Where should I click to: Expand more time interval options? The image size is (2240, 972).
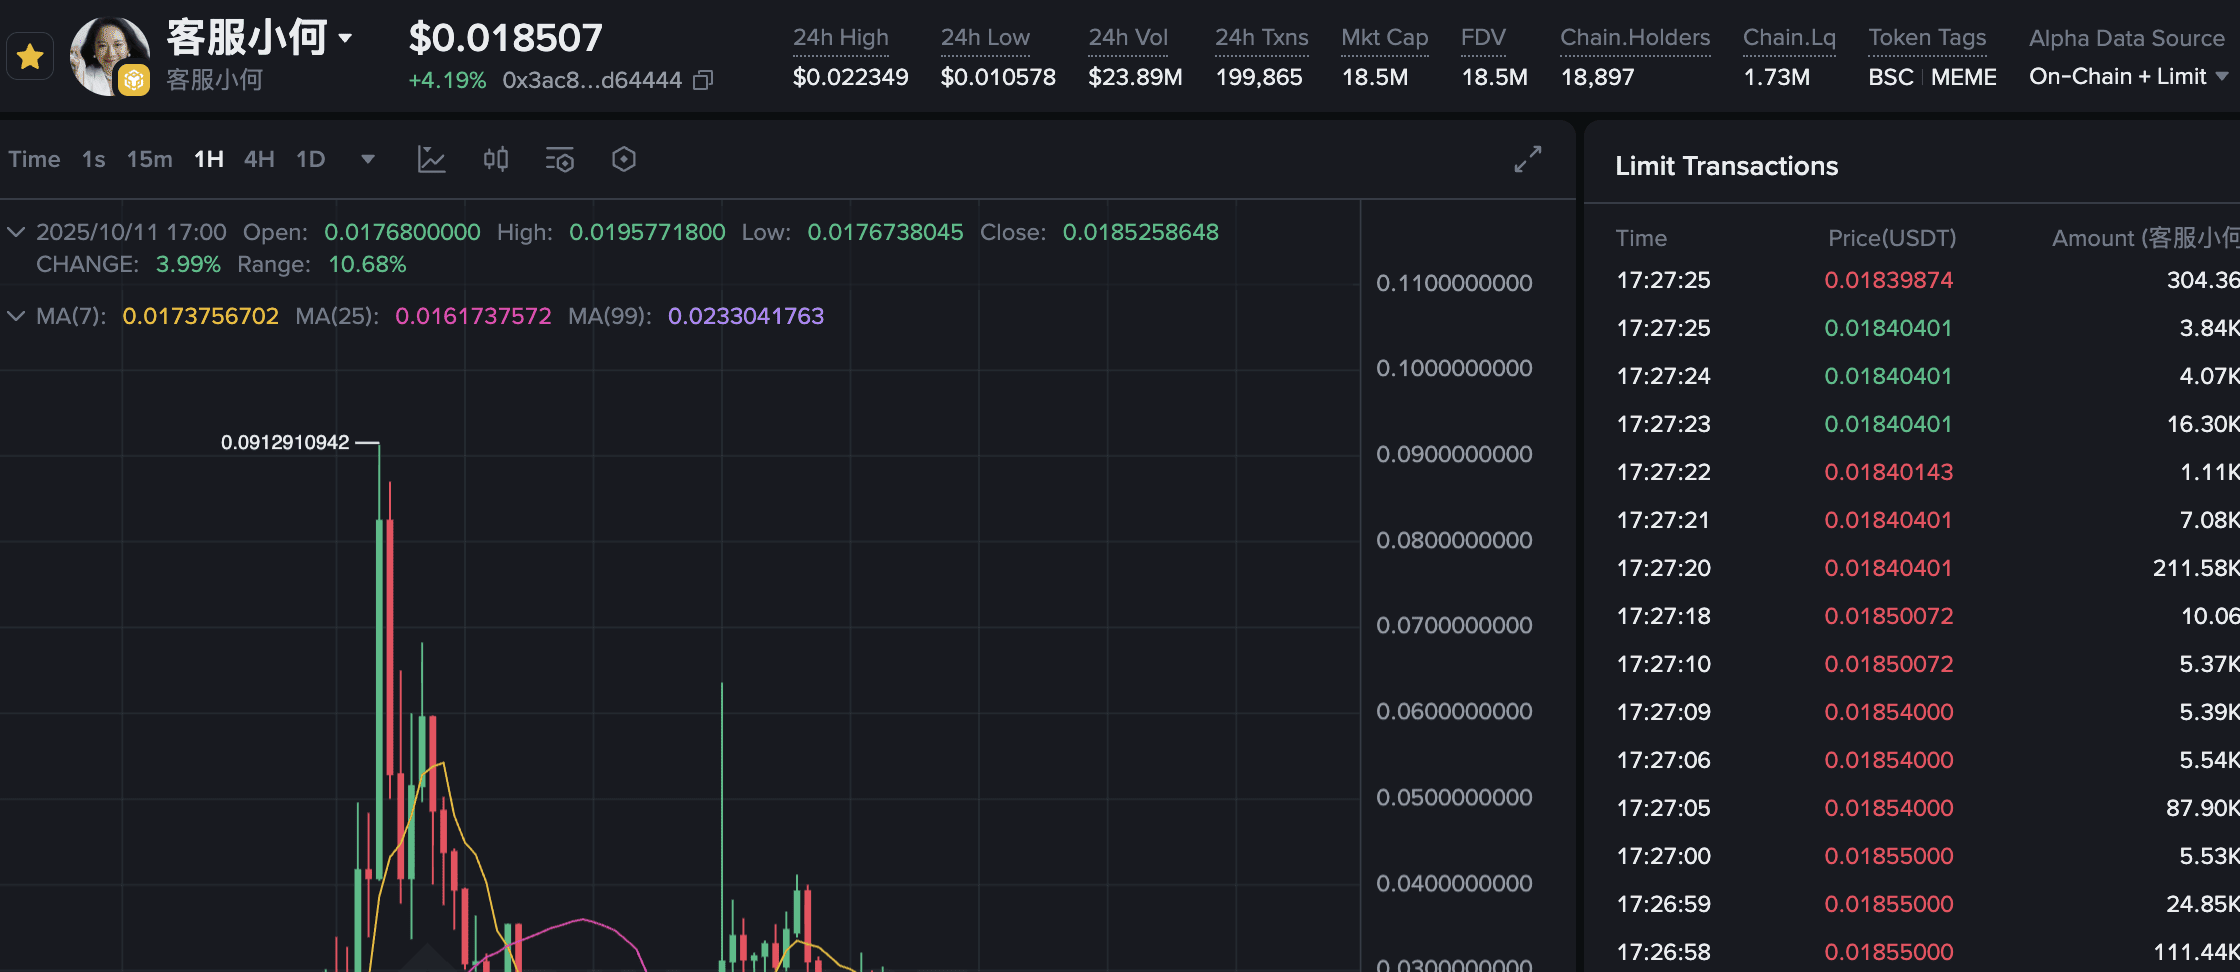368,159
